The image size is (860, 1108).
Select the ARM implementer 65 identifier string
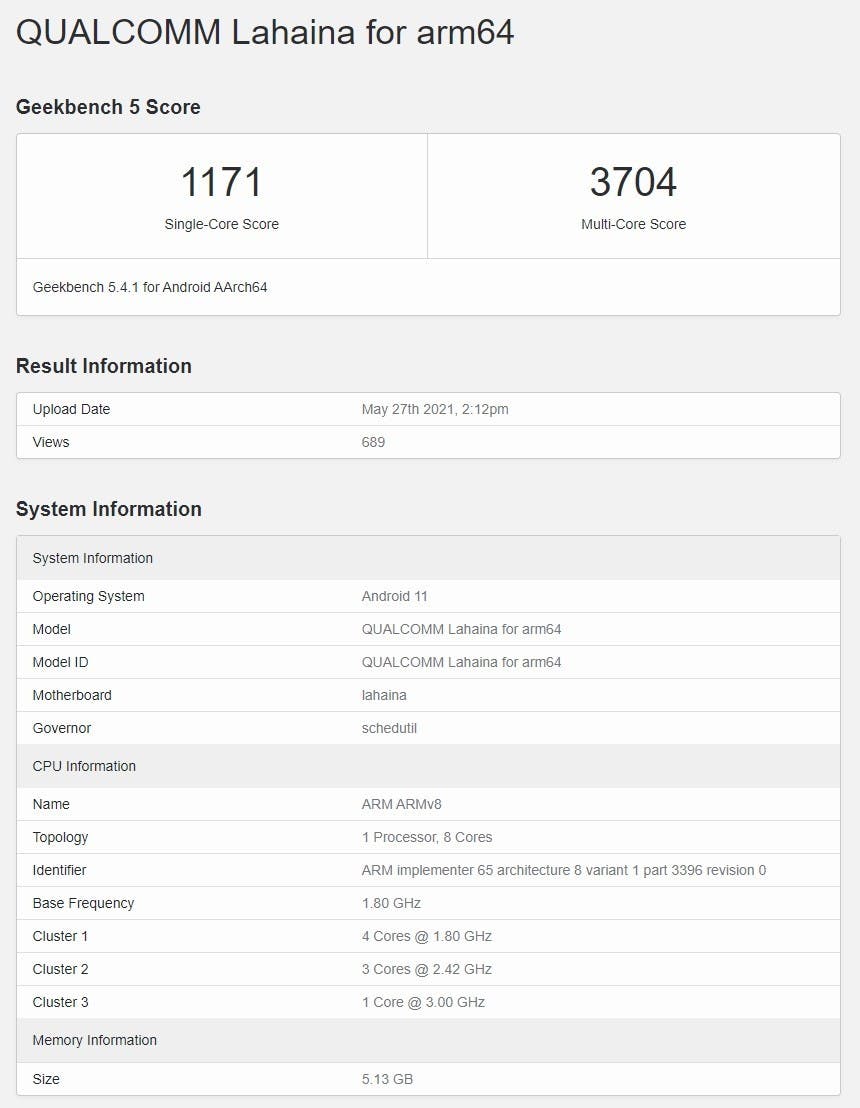click(x=564, y=871)
